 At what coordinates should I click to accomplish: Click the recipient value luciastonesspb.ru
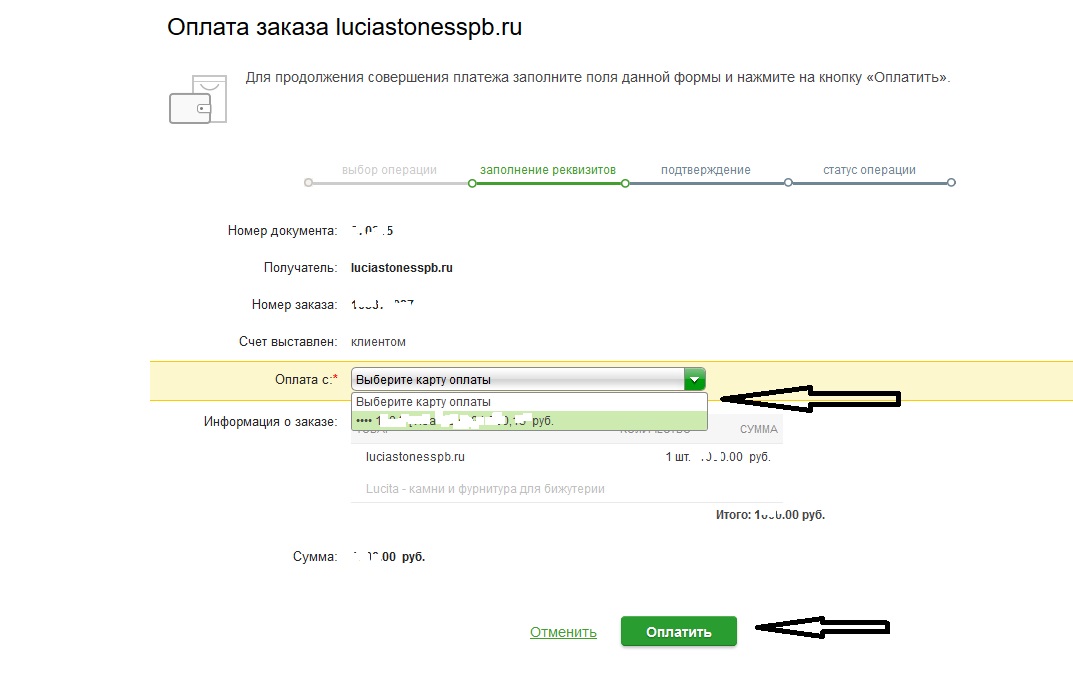point(402,268)
